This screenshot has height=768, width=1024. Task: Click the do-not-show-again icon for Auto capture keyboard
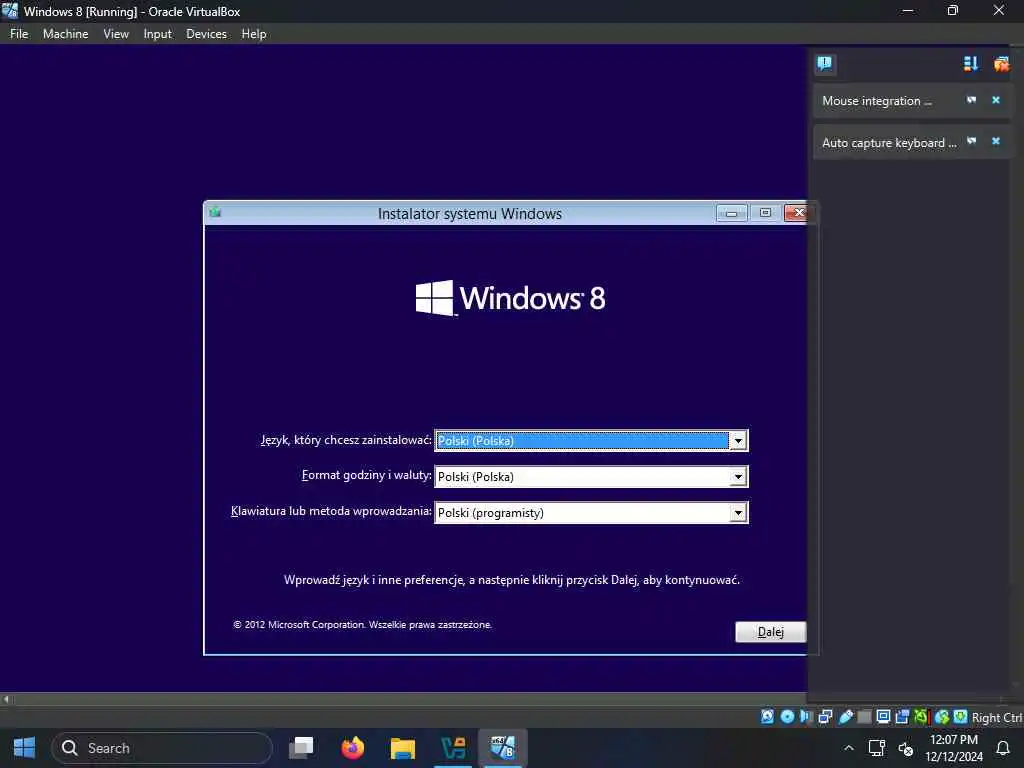[x=971, y=141]
